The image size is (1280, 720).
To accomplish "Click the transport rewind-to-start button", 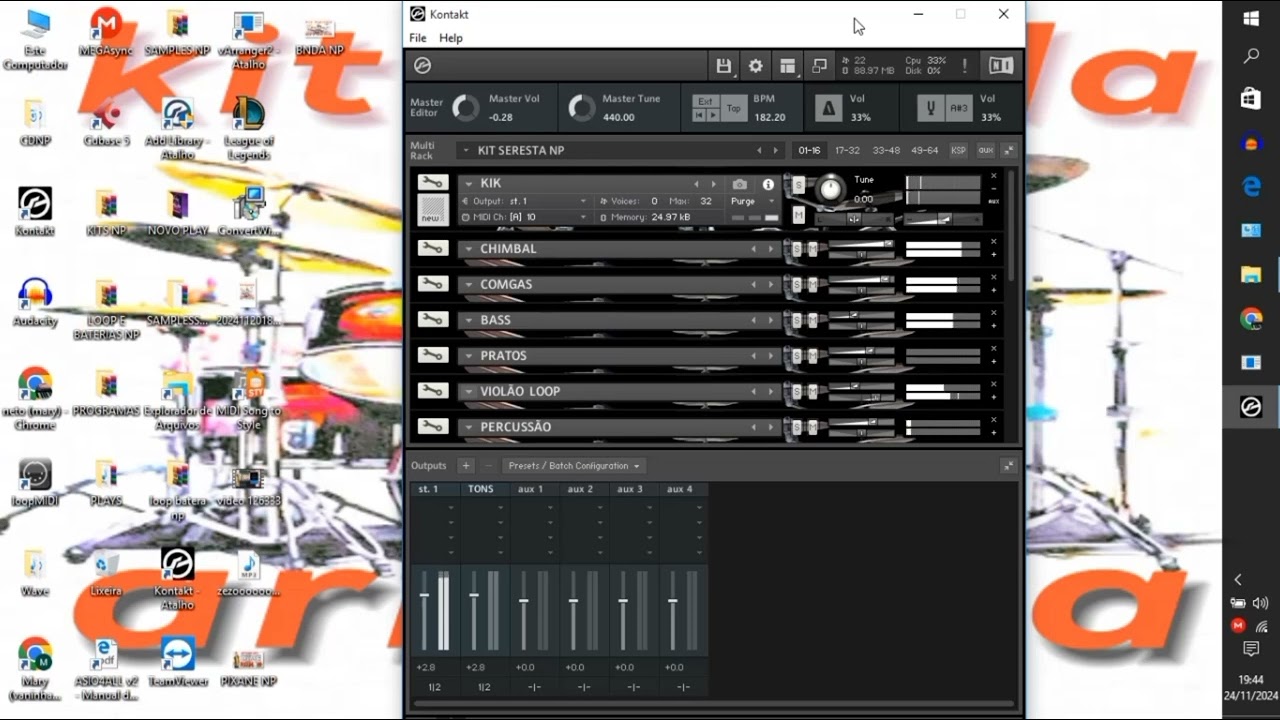I will pyautogui.click(x=697, y=116).
